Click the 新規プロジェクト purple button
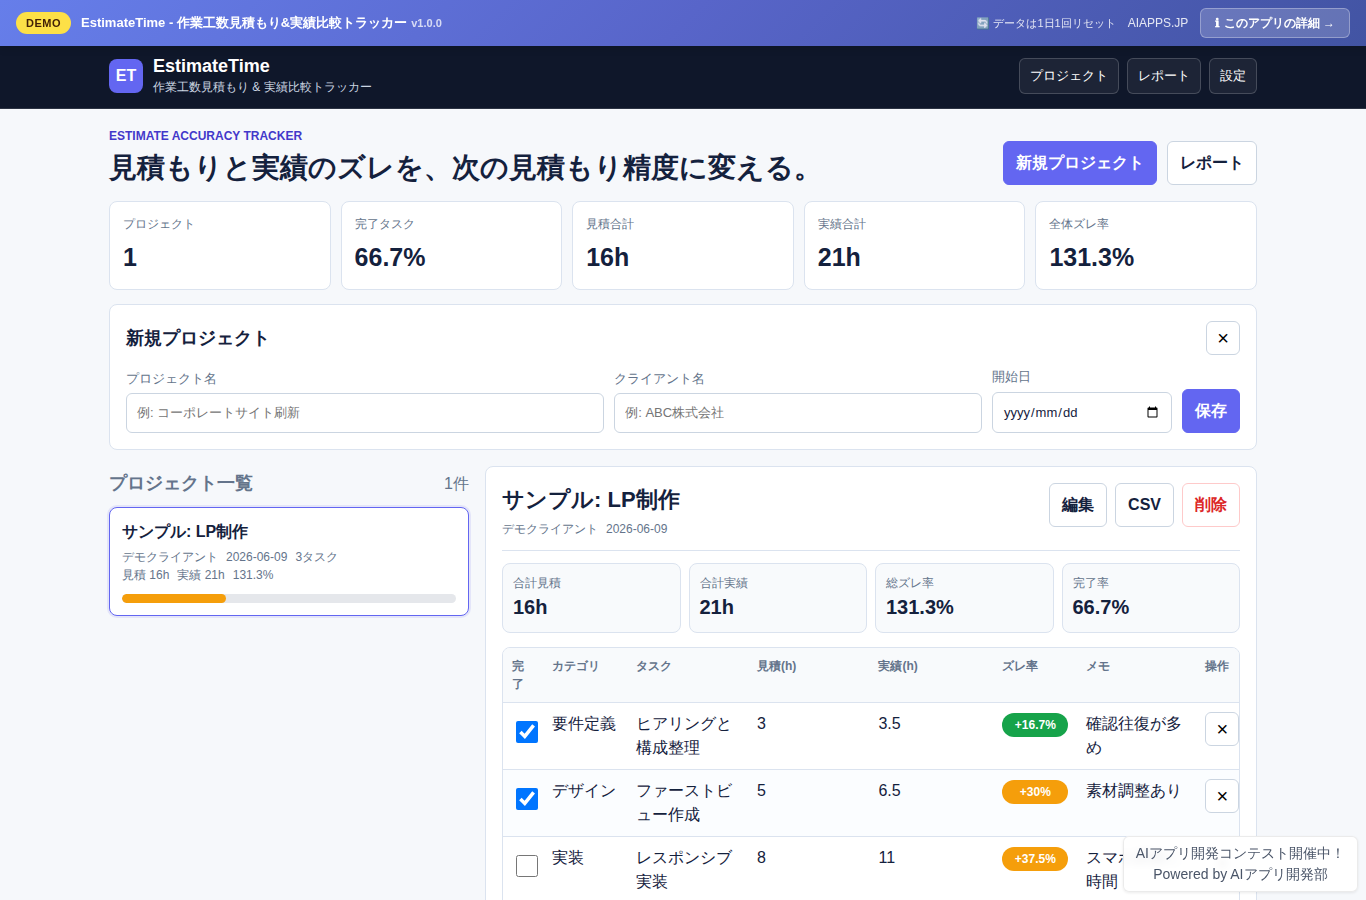1366x900 pixels. [x=1080, y=163]
